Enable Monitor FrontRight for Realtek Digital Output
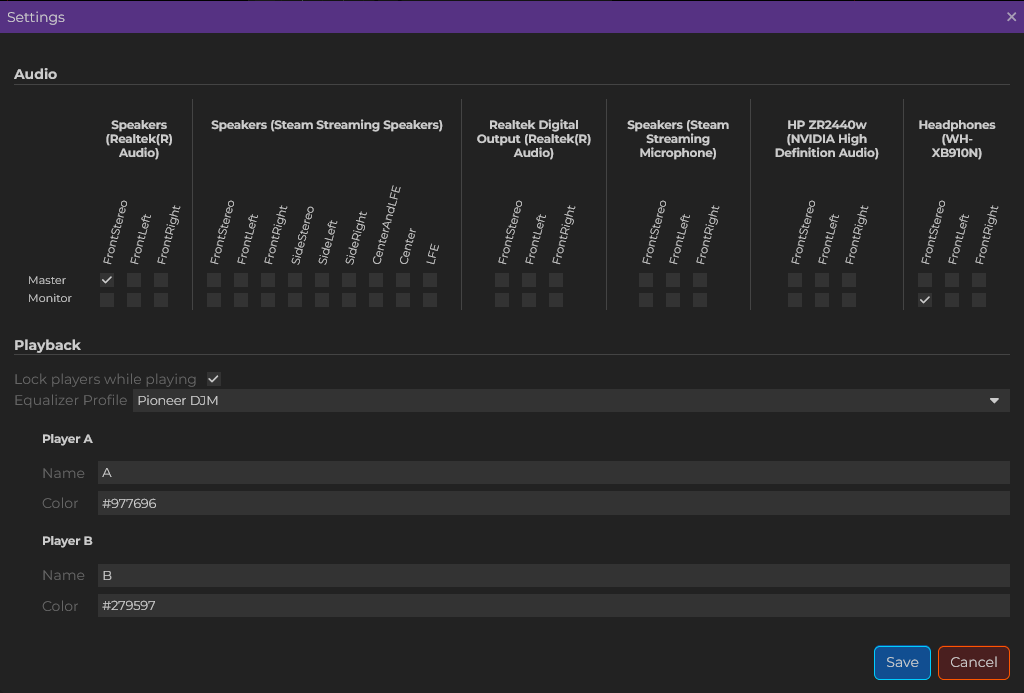This screenshot has height=693, width=1024. (556, 300)
